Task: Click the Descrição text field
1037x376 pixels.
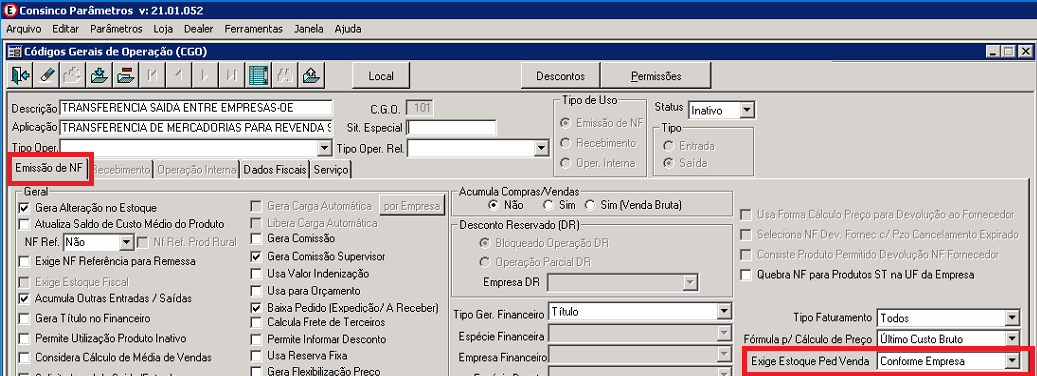Action: (196, 108)
